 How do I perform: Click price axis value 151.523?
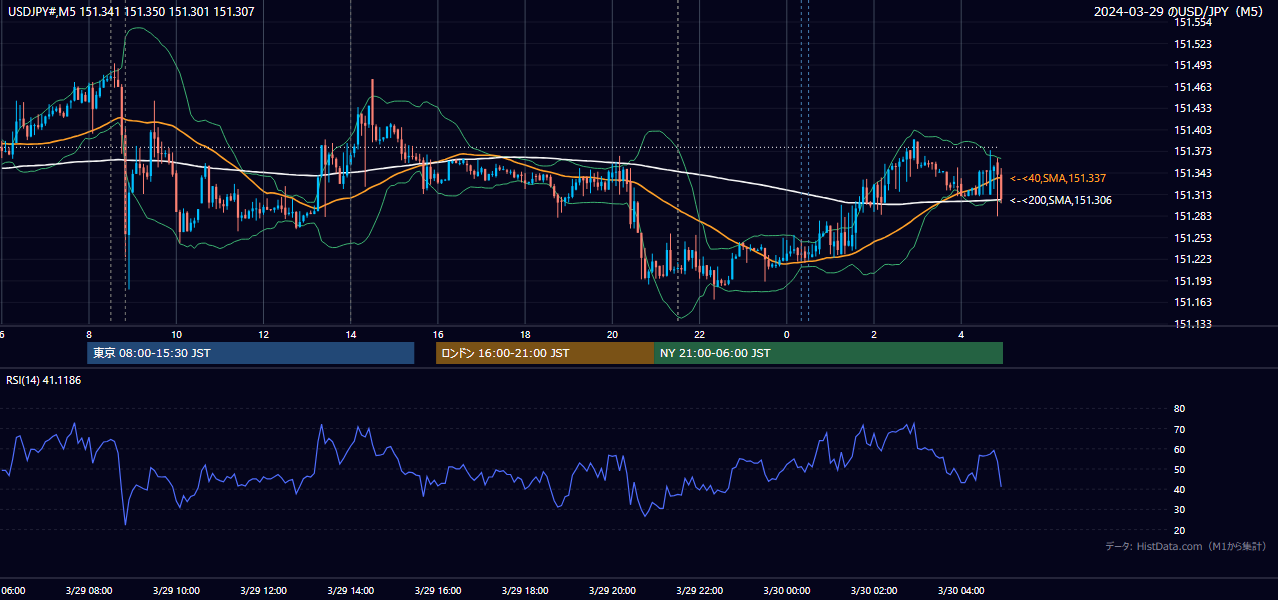click(x=1192, y=44)
